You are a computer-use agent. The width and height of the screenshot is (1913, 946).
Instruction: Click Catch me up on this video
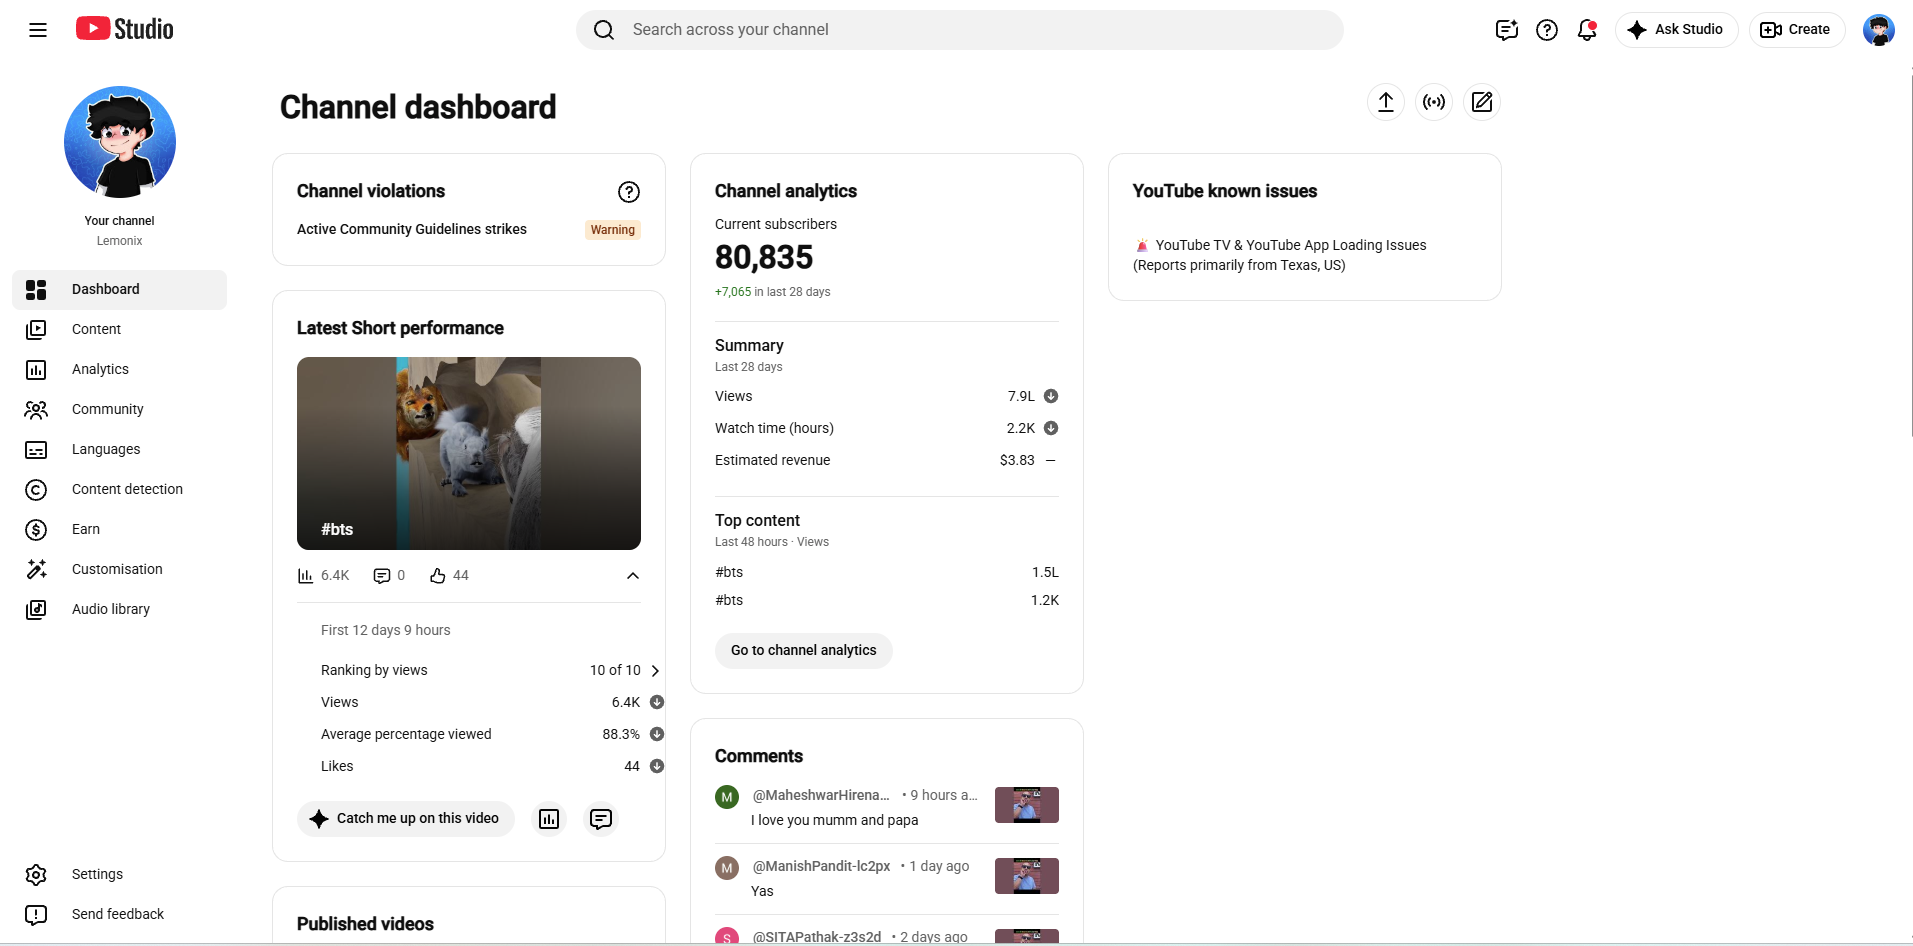[406, 819]
